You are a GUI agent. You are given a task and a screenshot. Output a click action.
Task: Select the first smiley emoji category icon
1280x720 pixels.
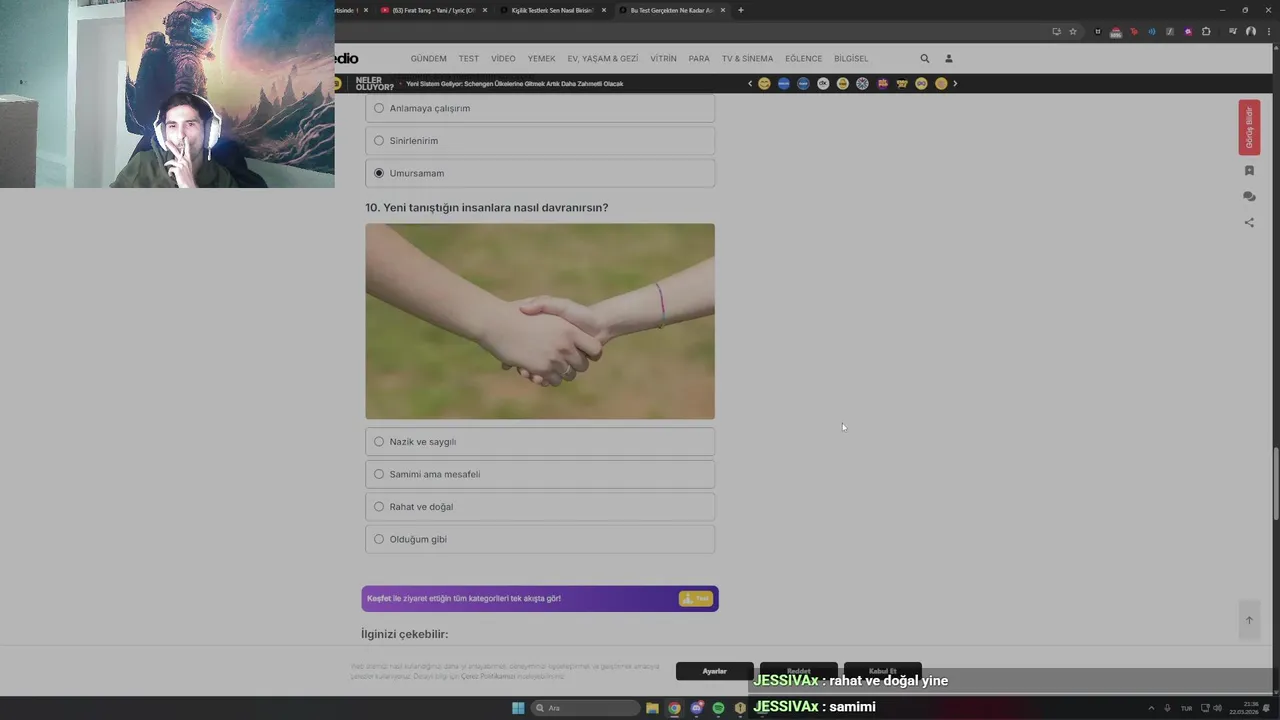(x=765, y=84)
